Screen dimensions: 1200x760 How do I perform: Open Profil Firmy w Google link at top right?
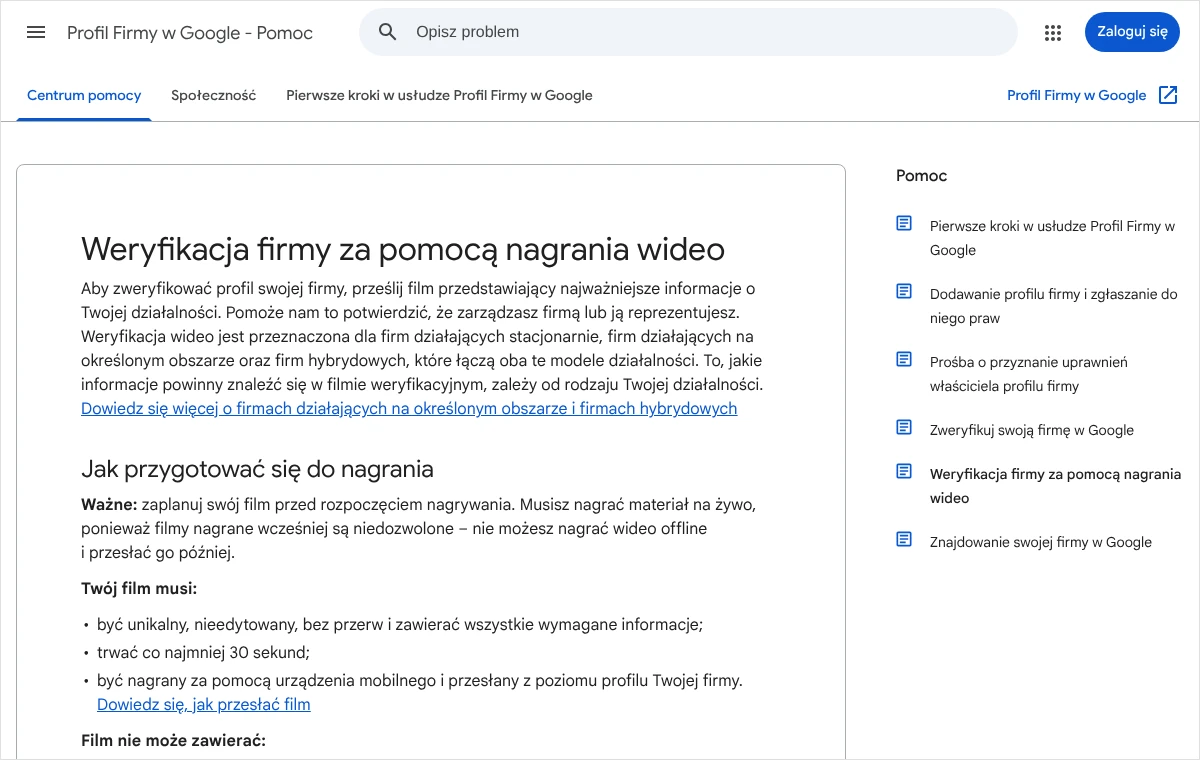[1076, 96]
